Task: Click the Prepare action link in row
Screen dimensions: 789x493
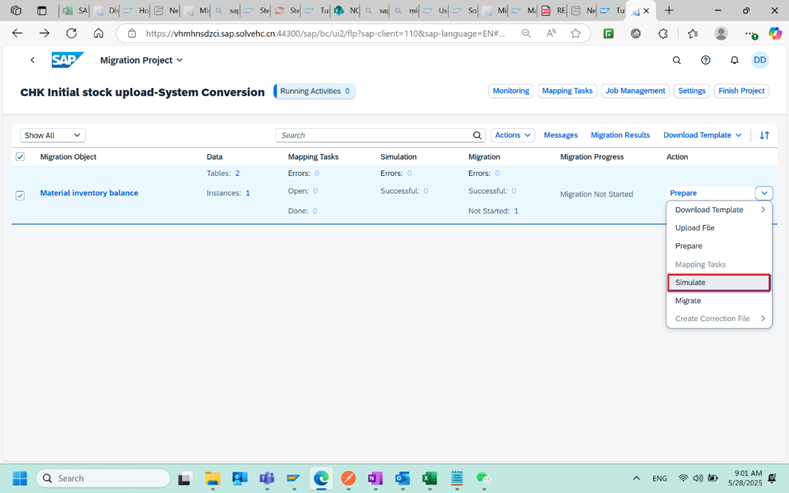Action: [683, 193]
